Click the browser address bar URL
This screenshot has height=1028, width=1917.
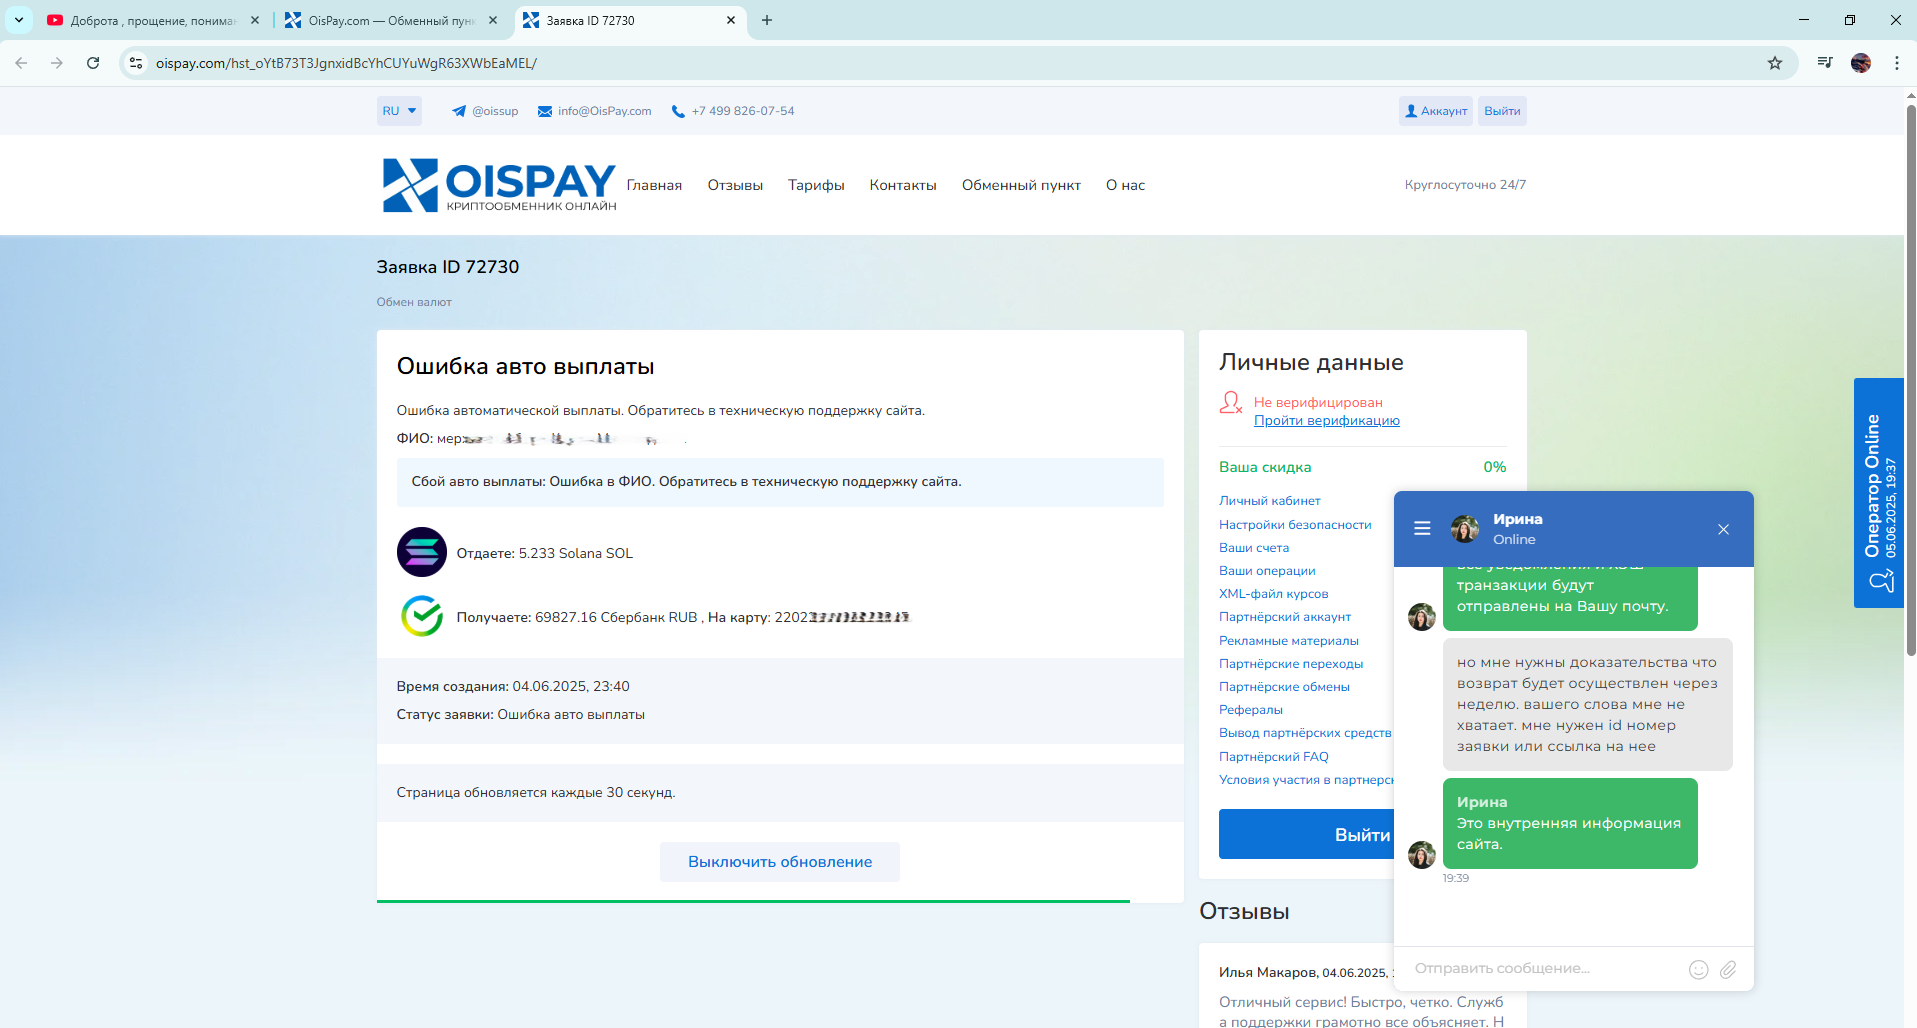pos(346,63)
